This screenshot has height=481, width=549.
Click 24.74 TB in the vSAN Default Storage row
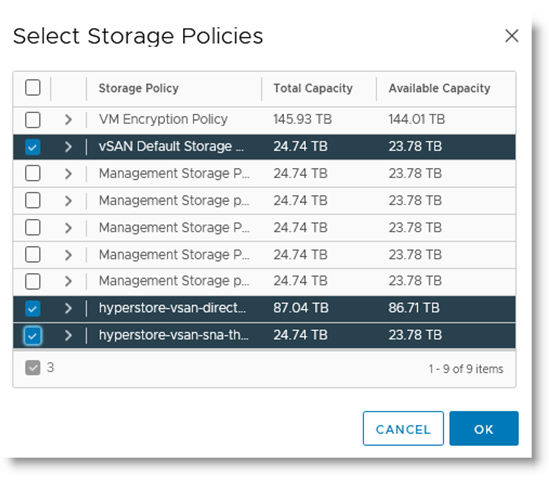300,146
